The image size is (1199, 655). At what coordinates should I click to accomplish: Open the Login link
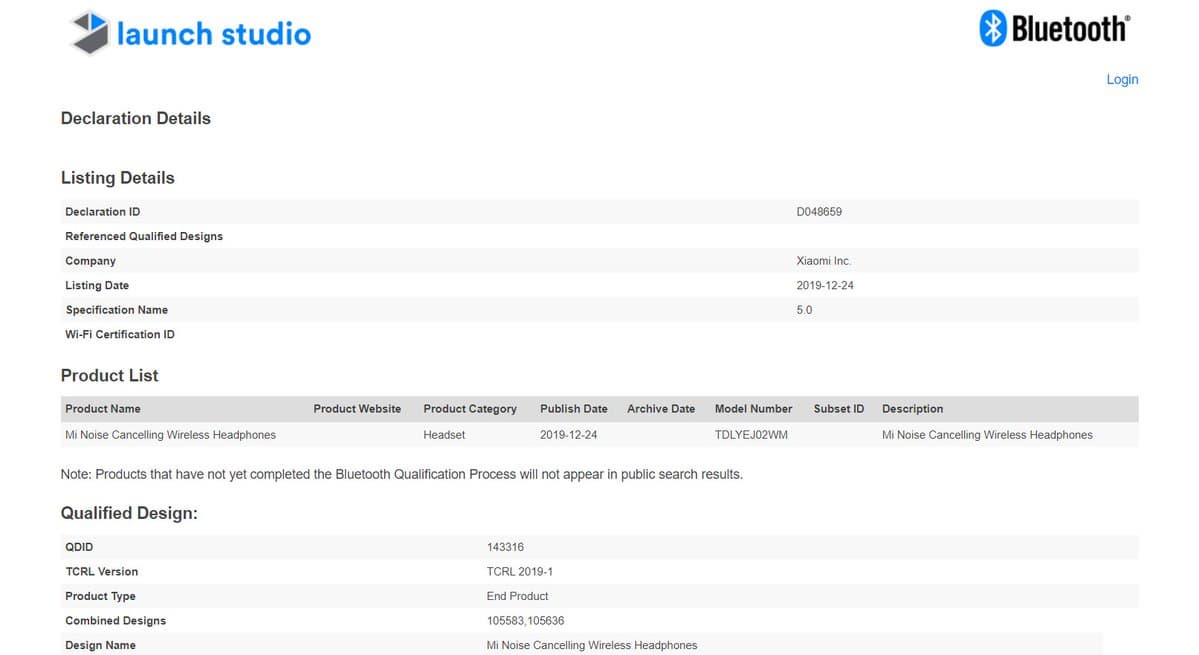pyautogui.click(x=1122, y=79)
